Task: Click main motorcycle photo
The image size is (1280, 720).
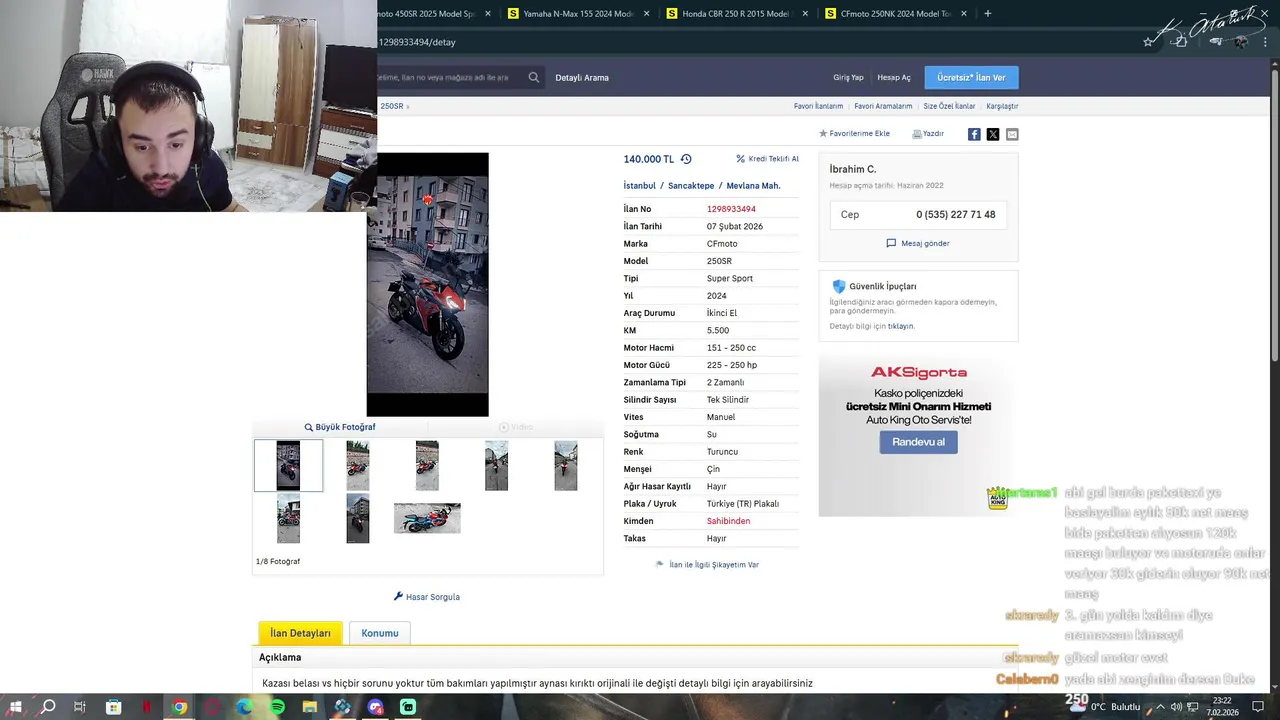Action: [427, 284]
